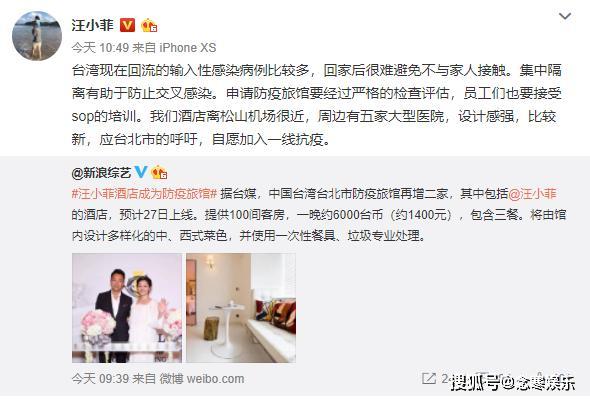Open 汪小菲's profile avatar photo
Screen dimensions: 590x400
(x=37, y=36)
